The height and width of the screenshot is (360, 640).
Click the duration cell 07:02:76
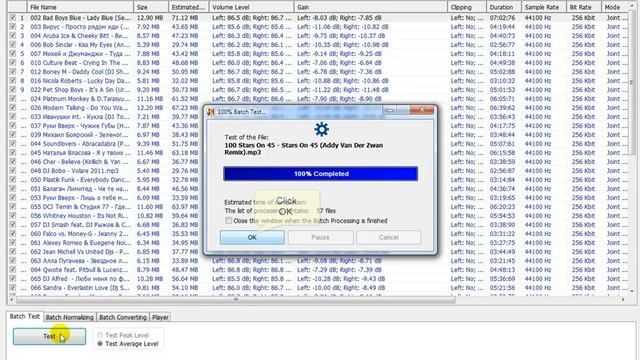502,18
